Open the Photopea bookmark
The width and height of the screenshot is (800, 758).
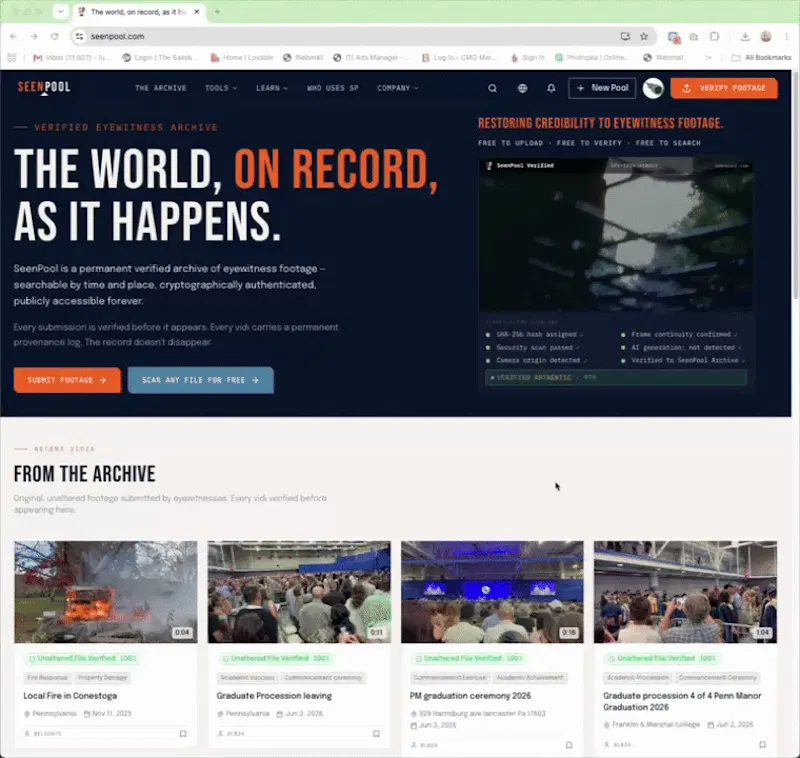click(592, 58)
